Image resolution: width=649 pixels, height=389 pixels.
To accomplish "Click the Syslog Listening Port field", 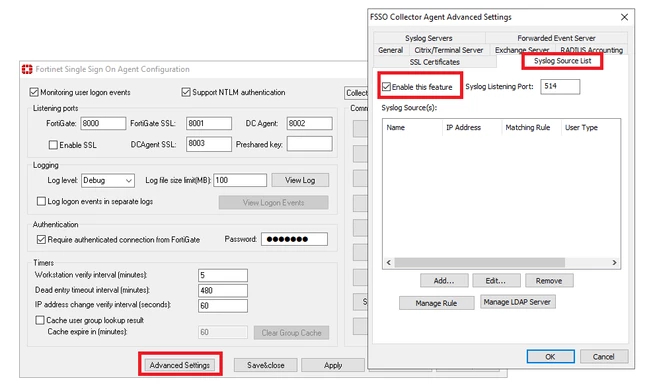I will point(560,86).
